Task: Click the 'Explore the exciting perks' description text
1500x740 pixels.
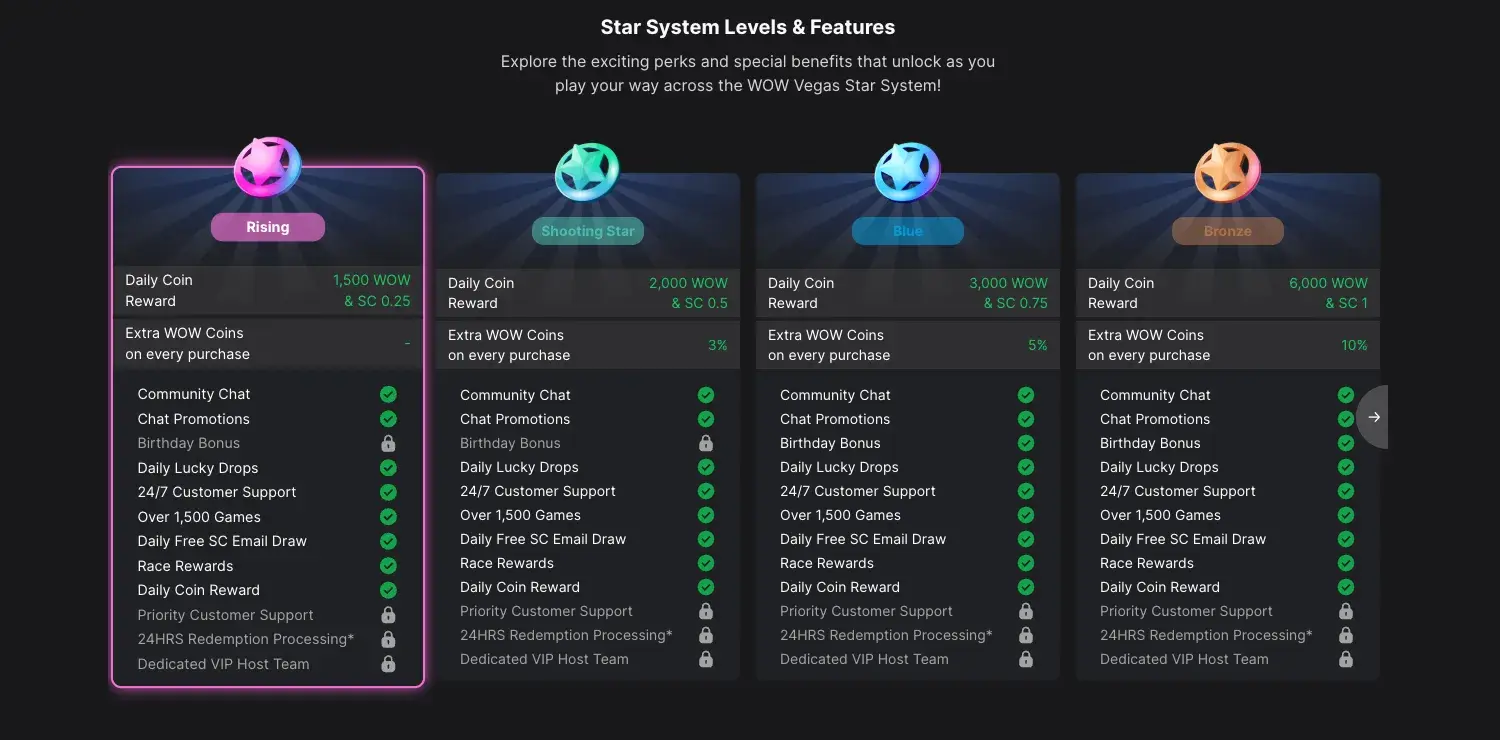Action: [x=748, y=73]
